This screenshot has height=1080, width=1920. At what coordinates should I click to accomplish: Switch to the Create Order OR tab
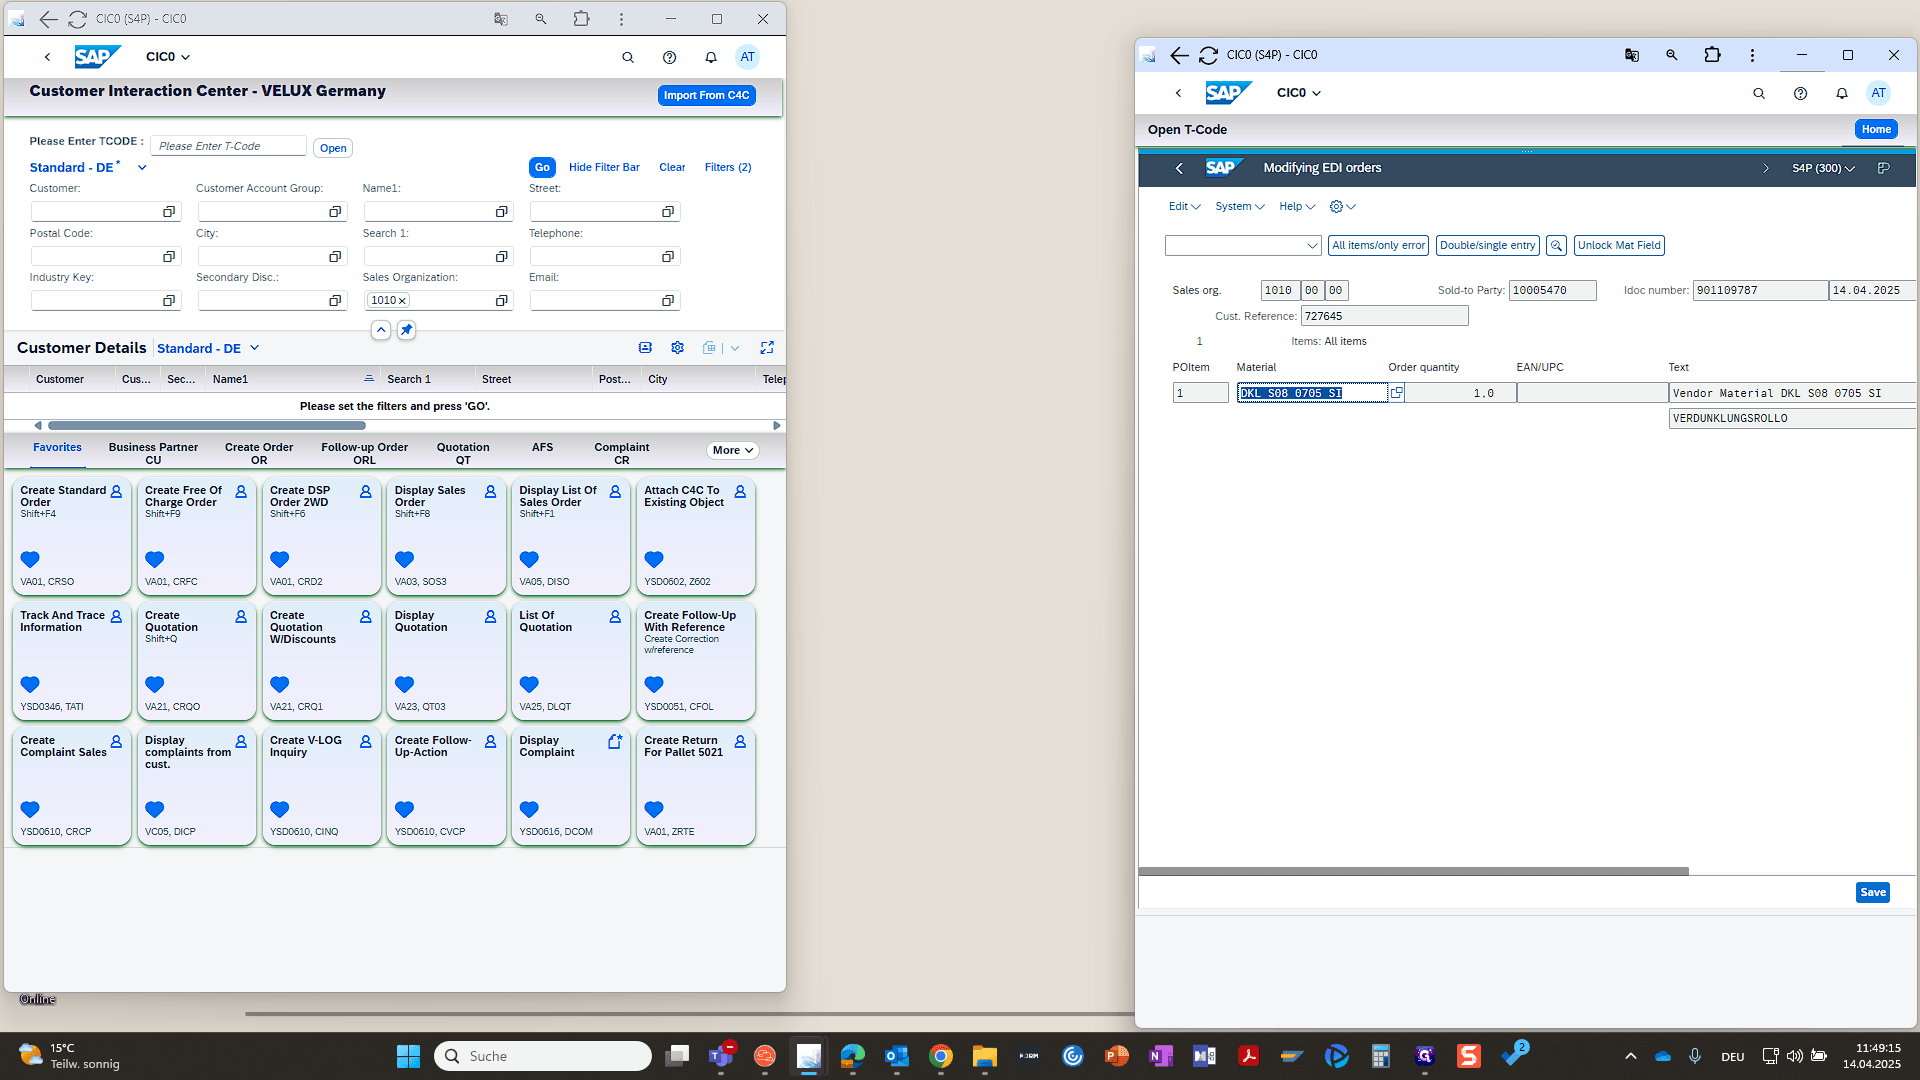[x=259, y=454]
